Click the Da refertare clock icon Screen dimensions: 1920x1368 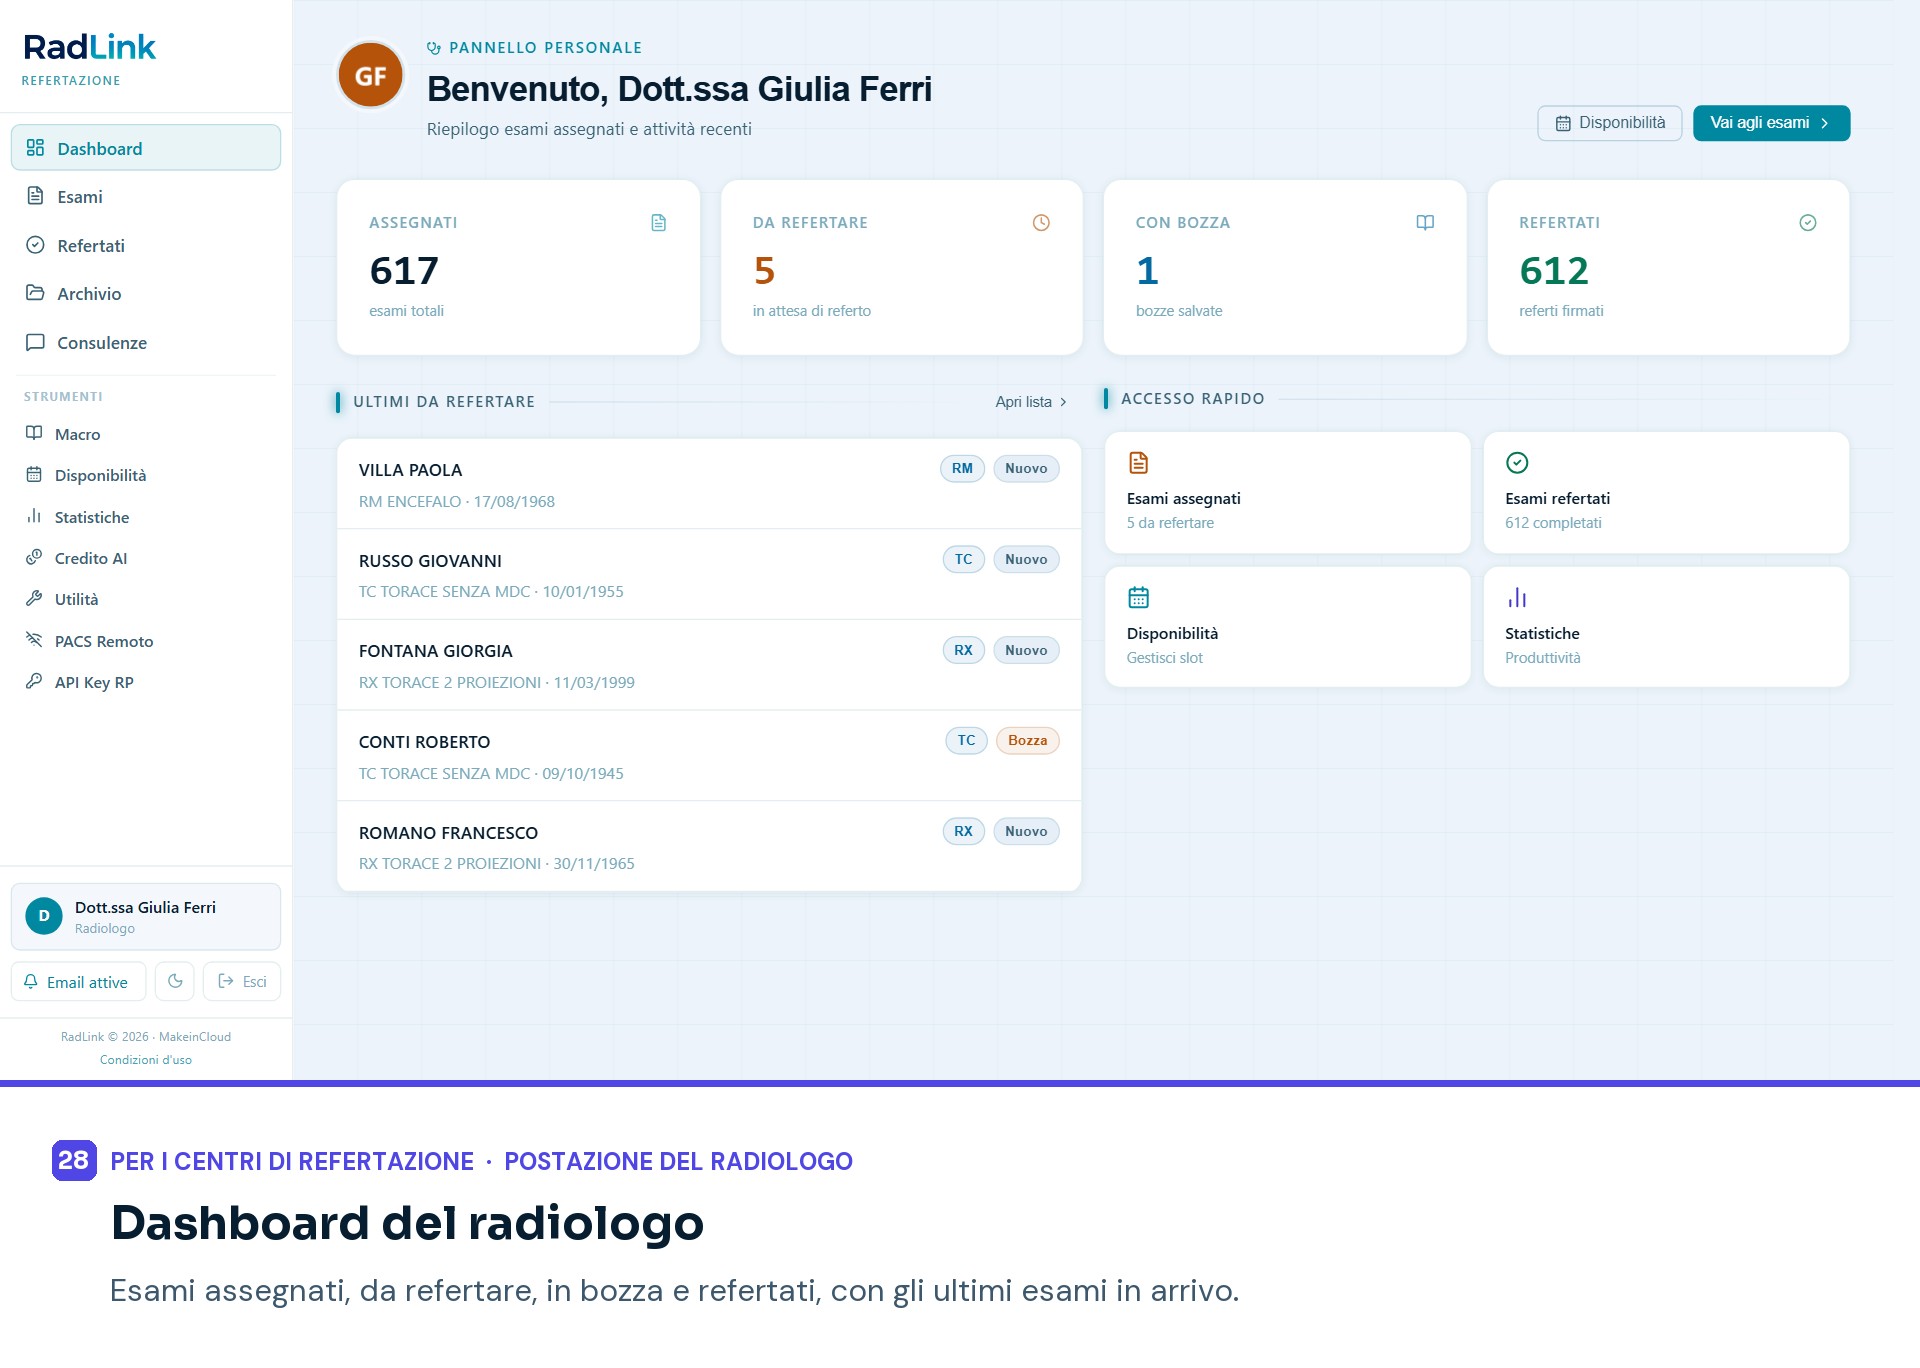[1041, 223]
